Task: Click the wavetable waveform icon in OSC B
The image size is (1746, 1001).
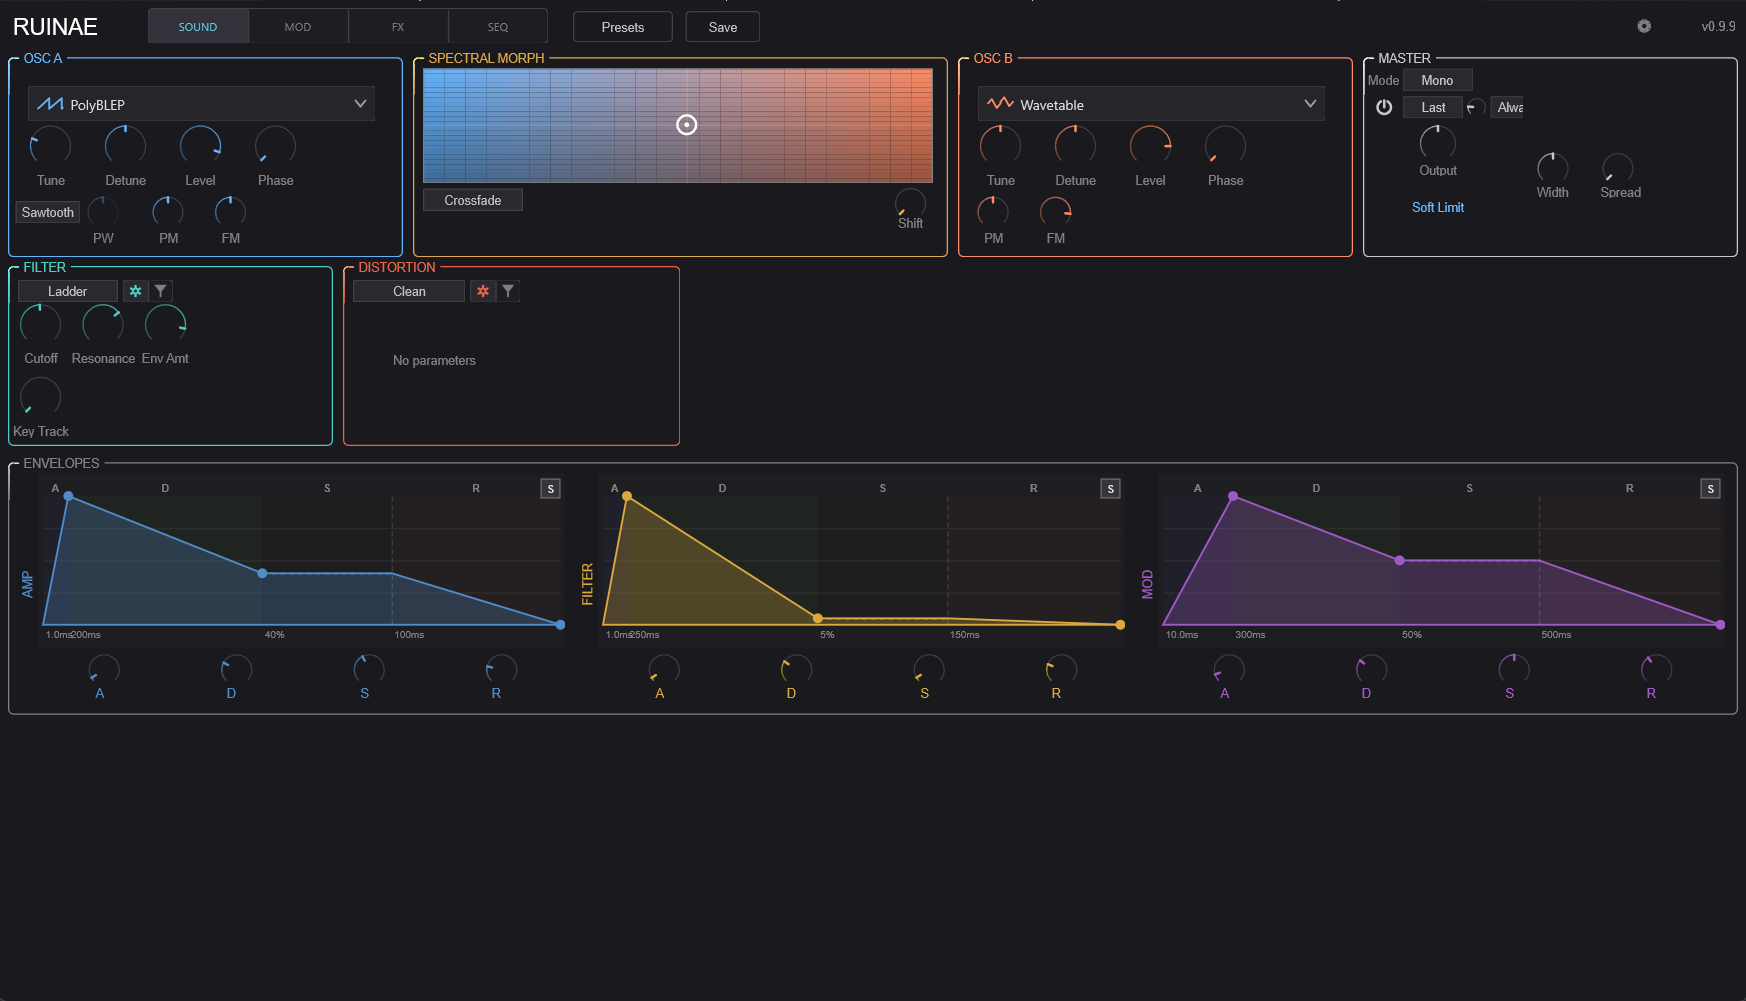Action: pos(1000,103)
